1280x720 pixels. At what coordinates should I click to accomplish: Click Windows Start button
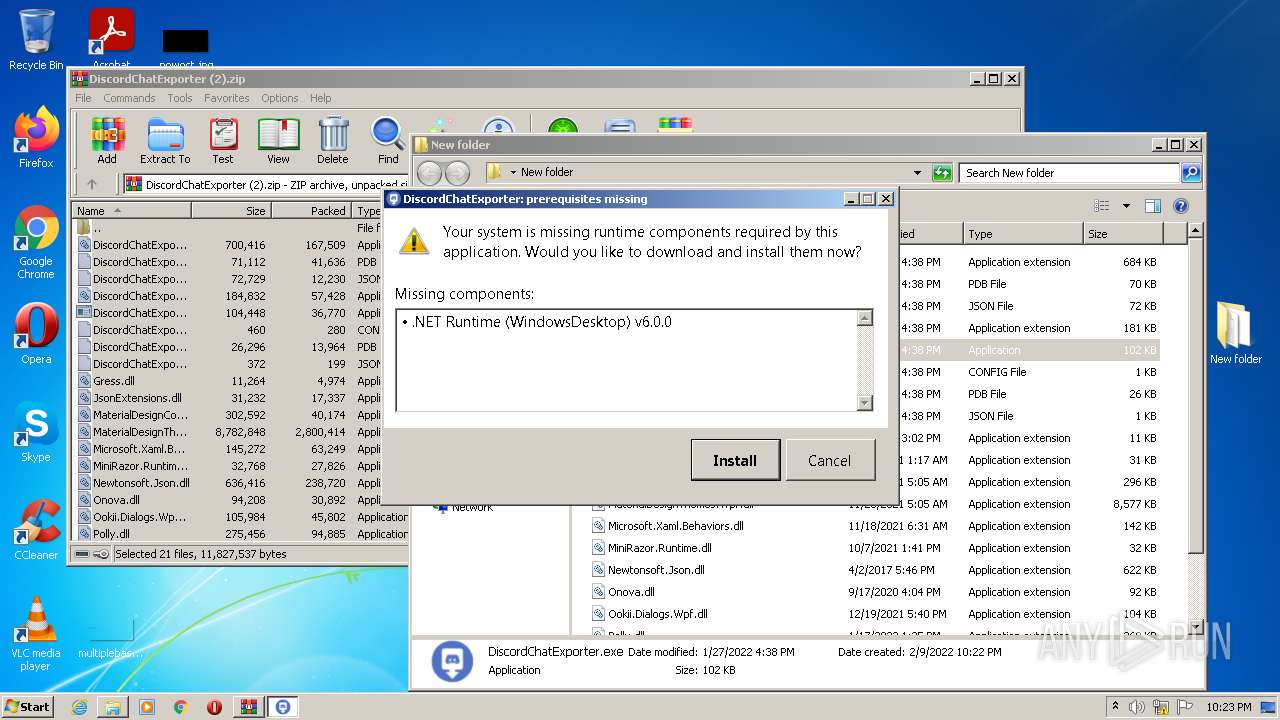pyautogui.click(x=28, y=706)
